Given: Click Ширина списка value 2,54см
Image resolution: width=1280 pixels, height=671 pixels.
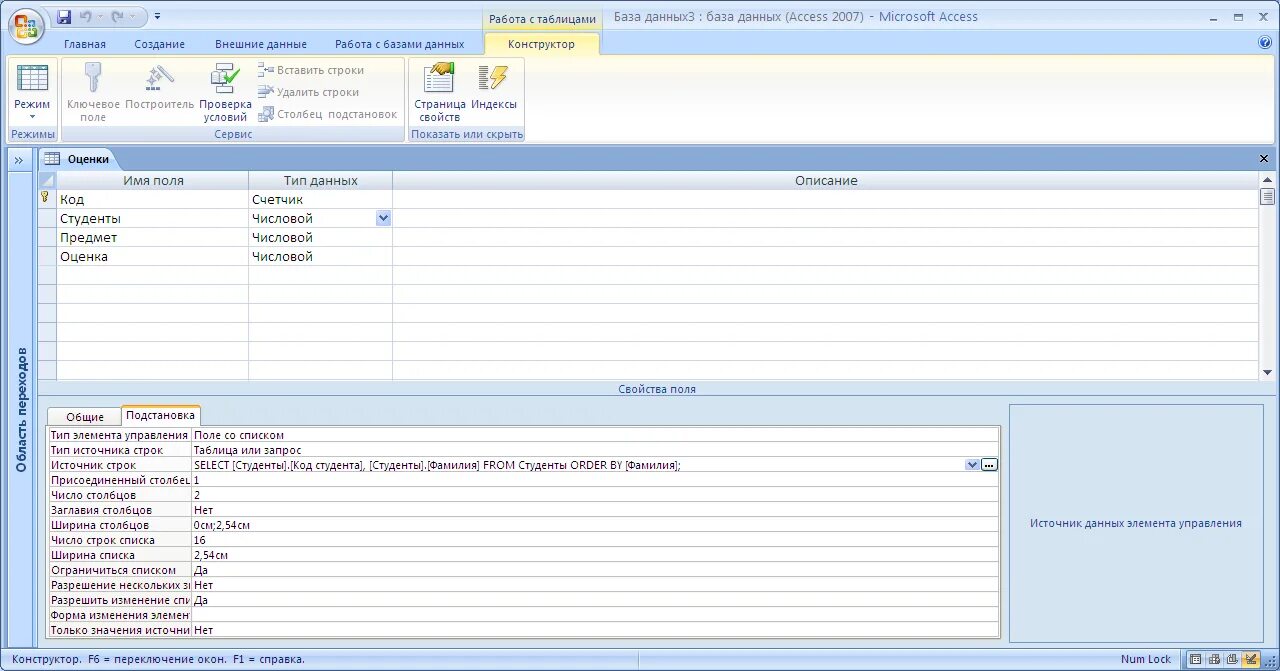Looking at the screenshot, I should tap(595, 555).
